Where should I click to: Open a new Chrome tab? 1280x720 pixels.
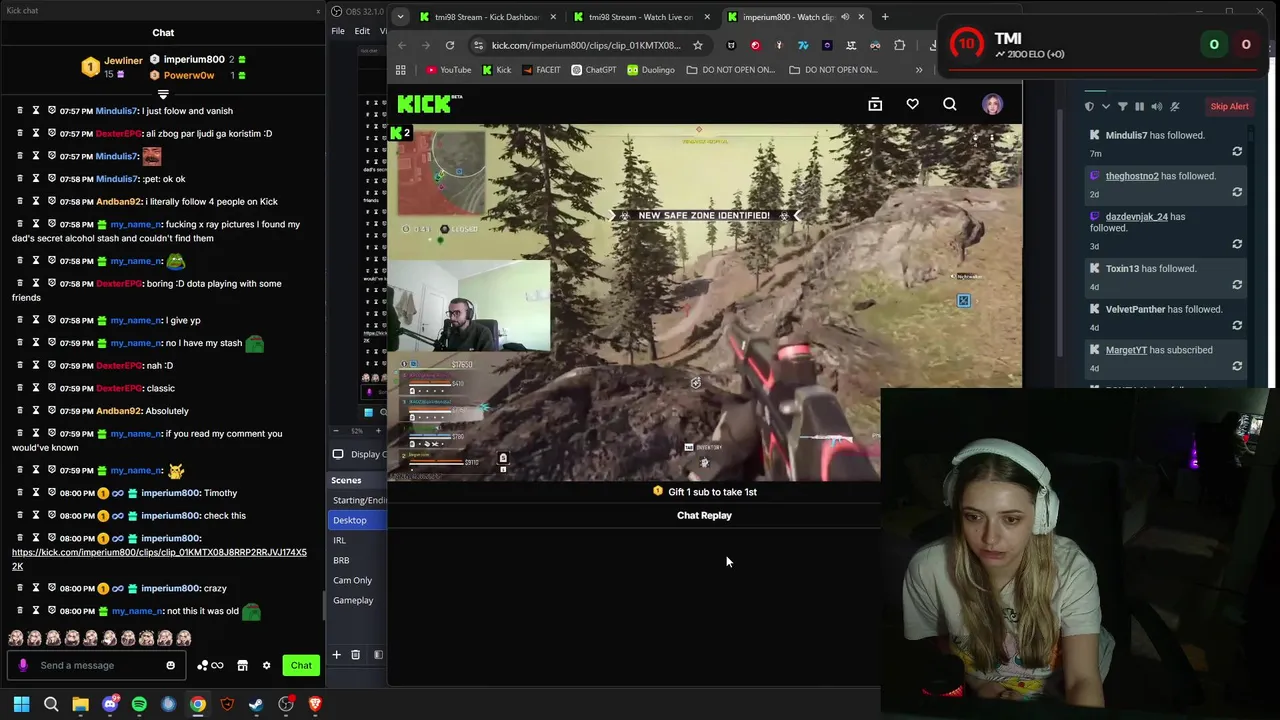point(884,17)
